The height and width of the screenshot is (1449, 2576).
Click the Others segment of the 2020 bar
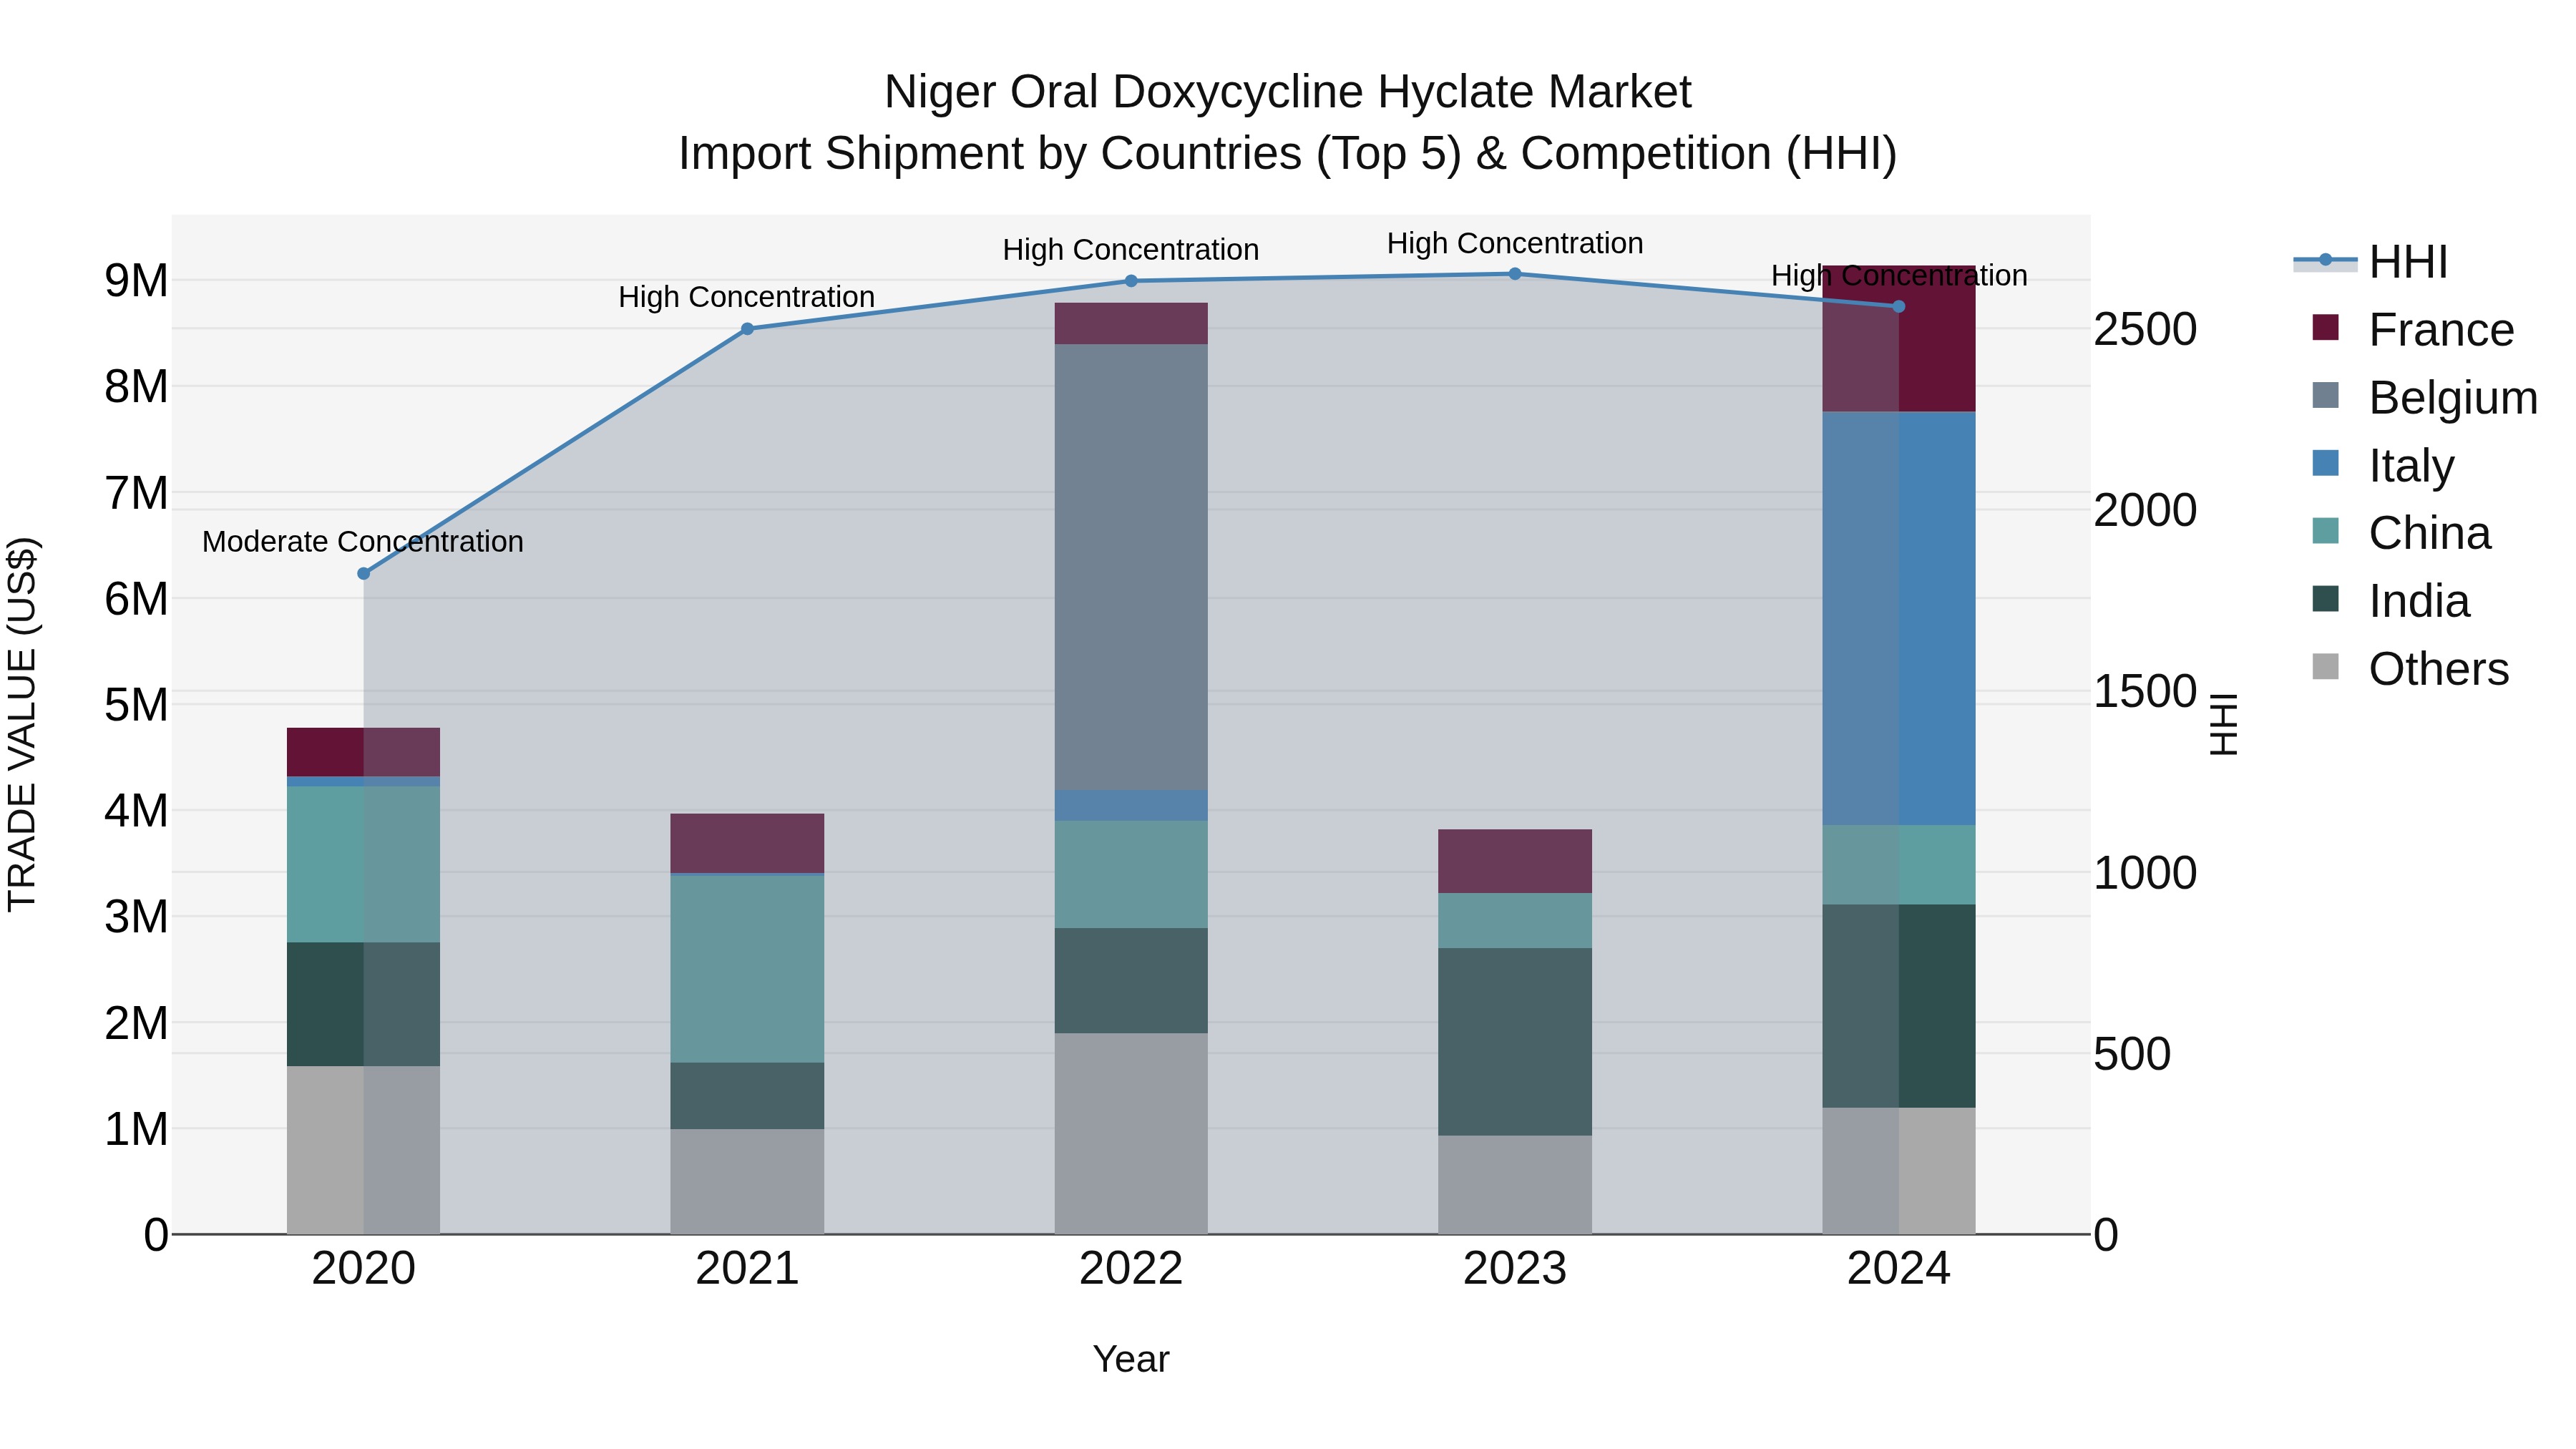(x=364, y=1150)
